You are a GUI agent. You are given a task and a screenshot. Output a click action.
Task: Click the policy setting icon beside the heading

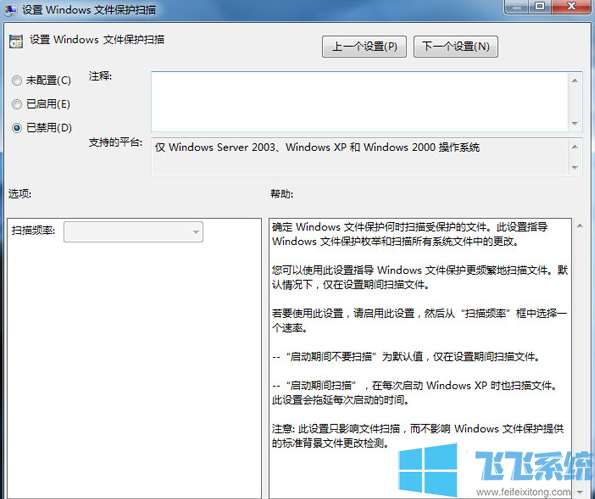point(16,41)
